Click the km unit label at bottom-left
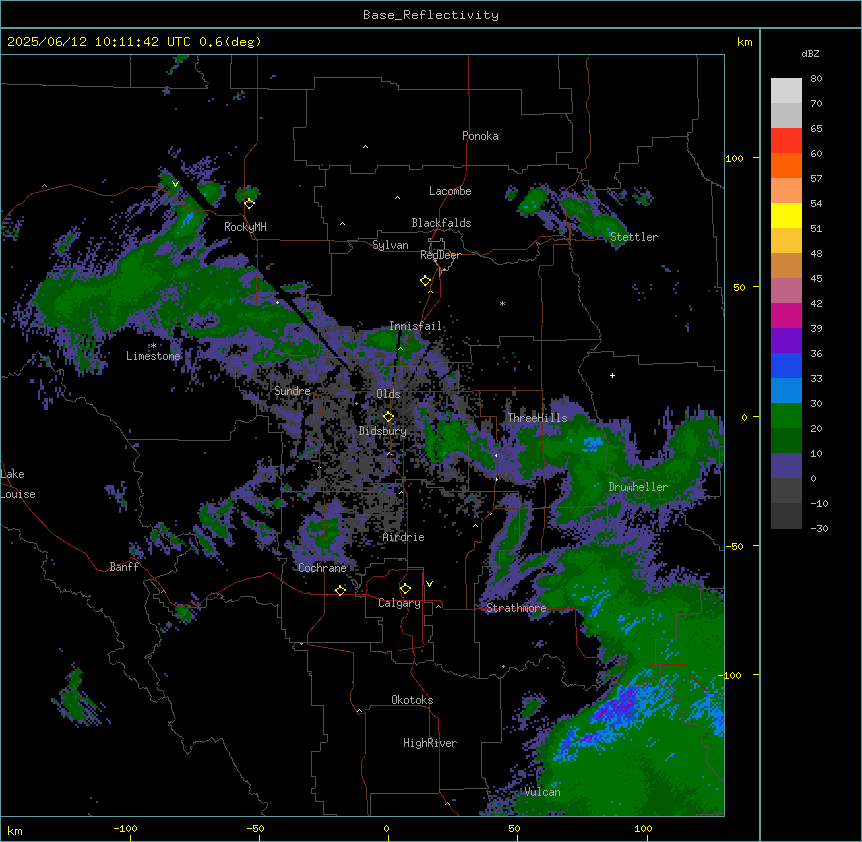This screenshot has height=842, width=862. pyautogui.click(x=15, y=830)
